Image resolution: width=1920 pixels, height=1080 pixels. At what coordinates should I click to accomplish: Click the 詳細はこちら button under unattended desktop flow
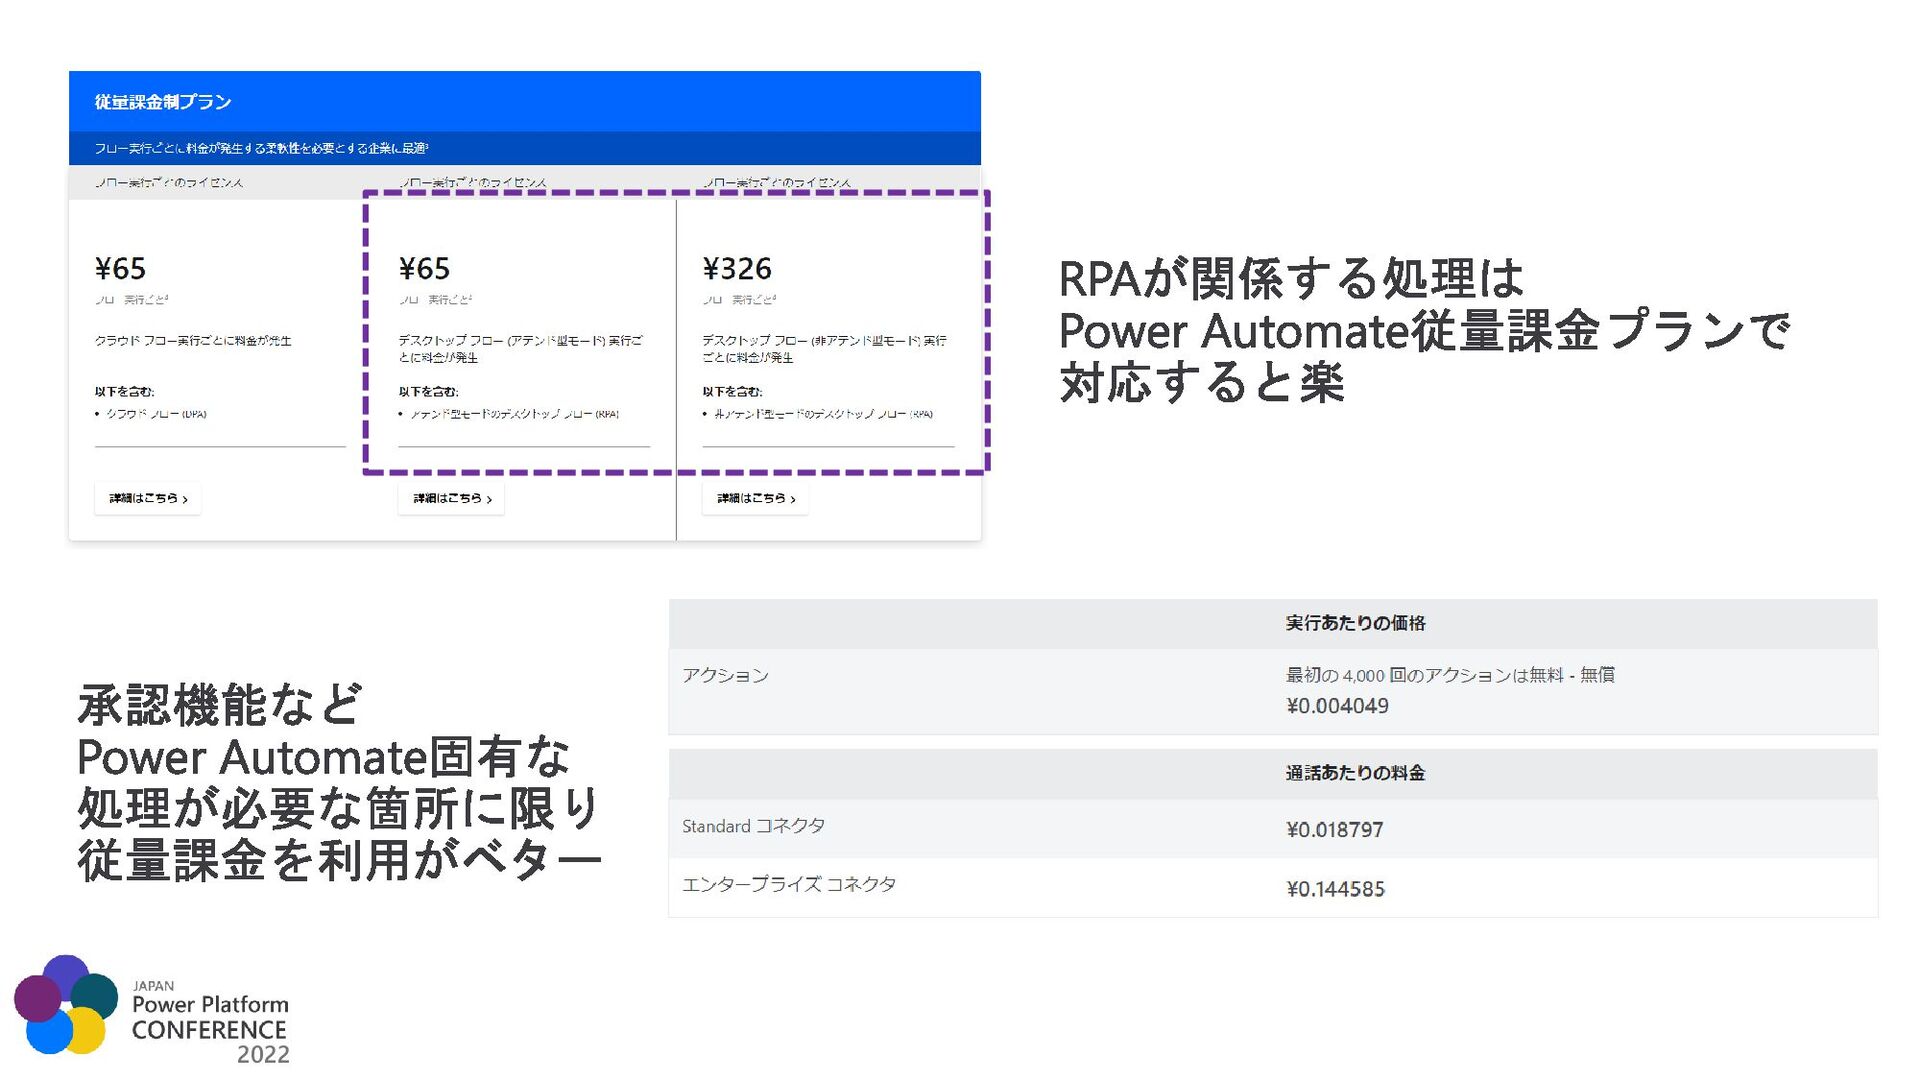pos(755,498)
